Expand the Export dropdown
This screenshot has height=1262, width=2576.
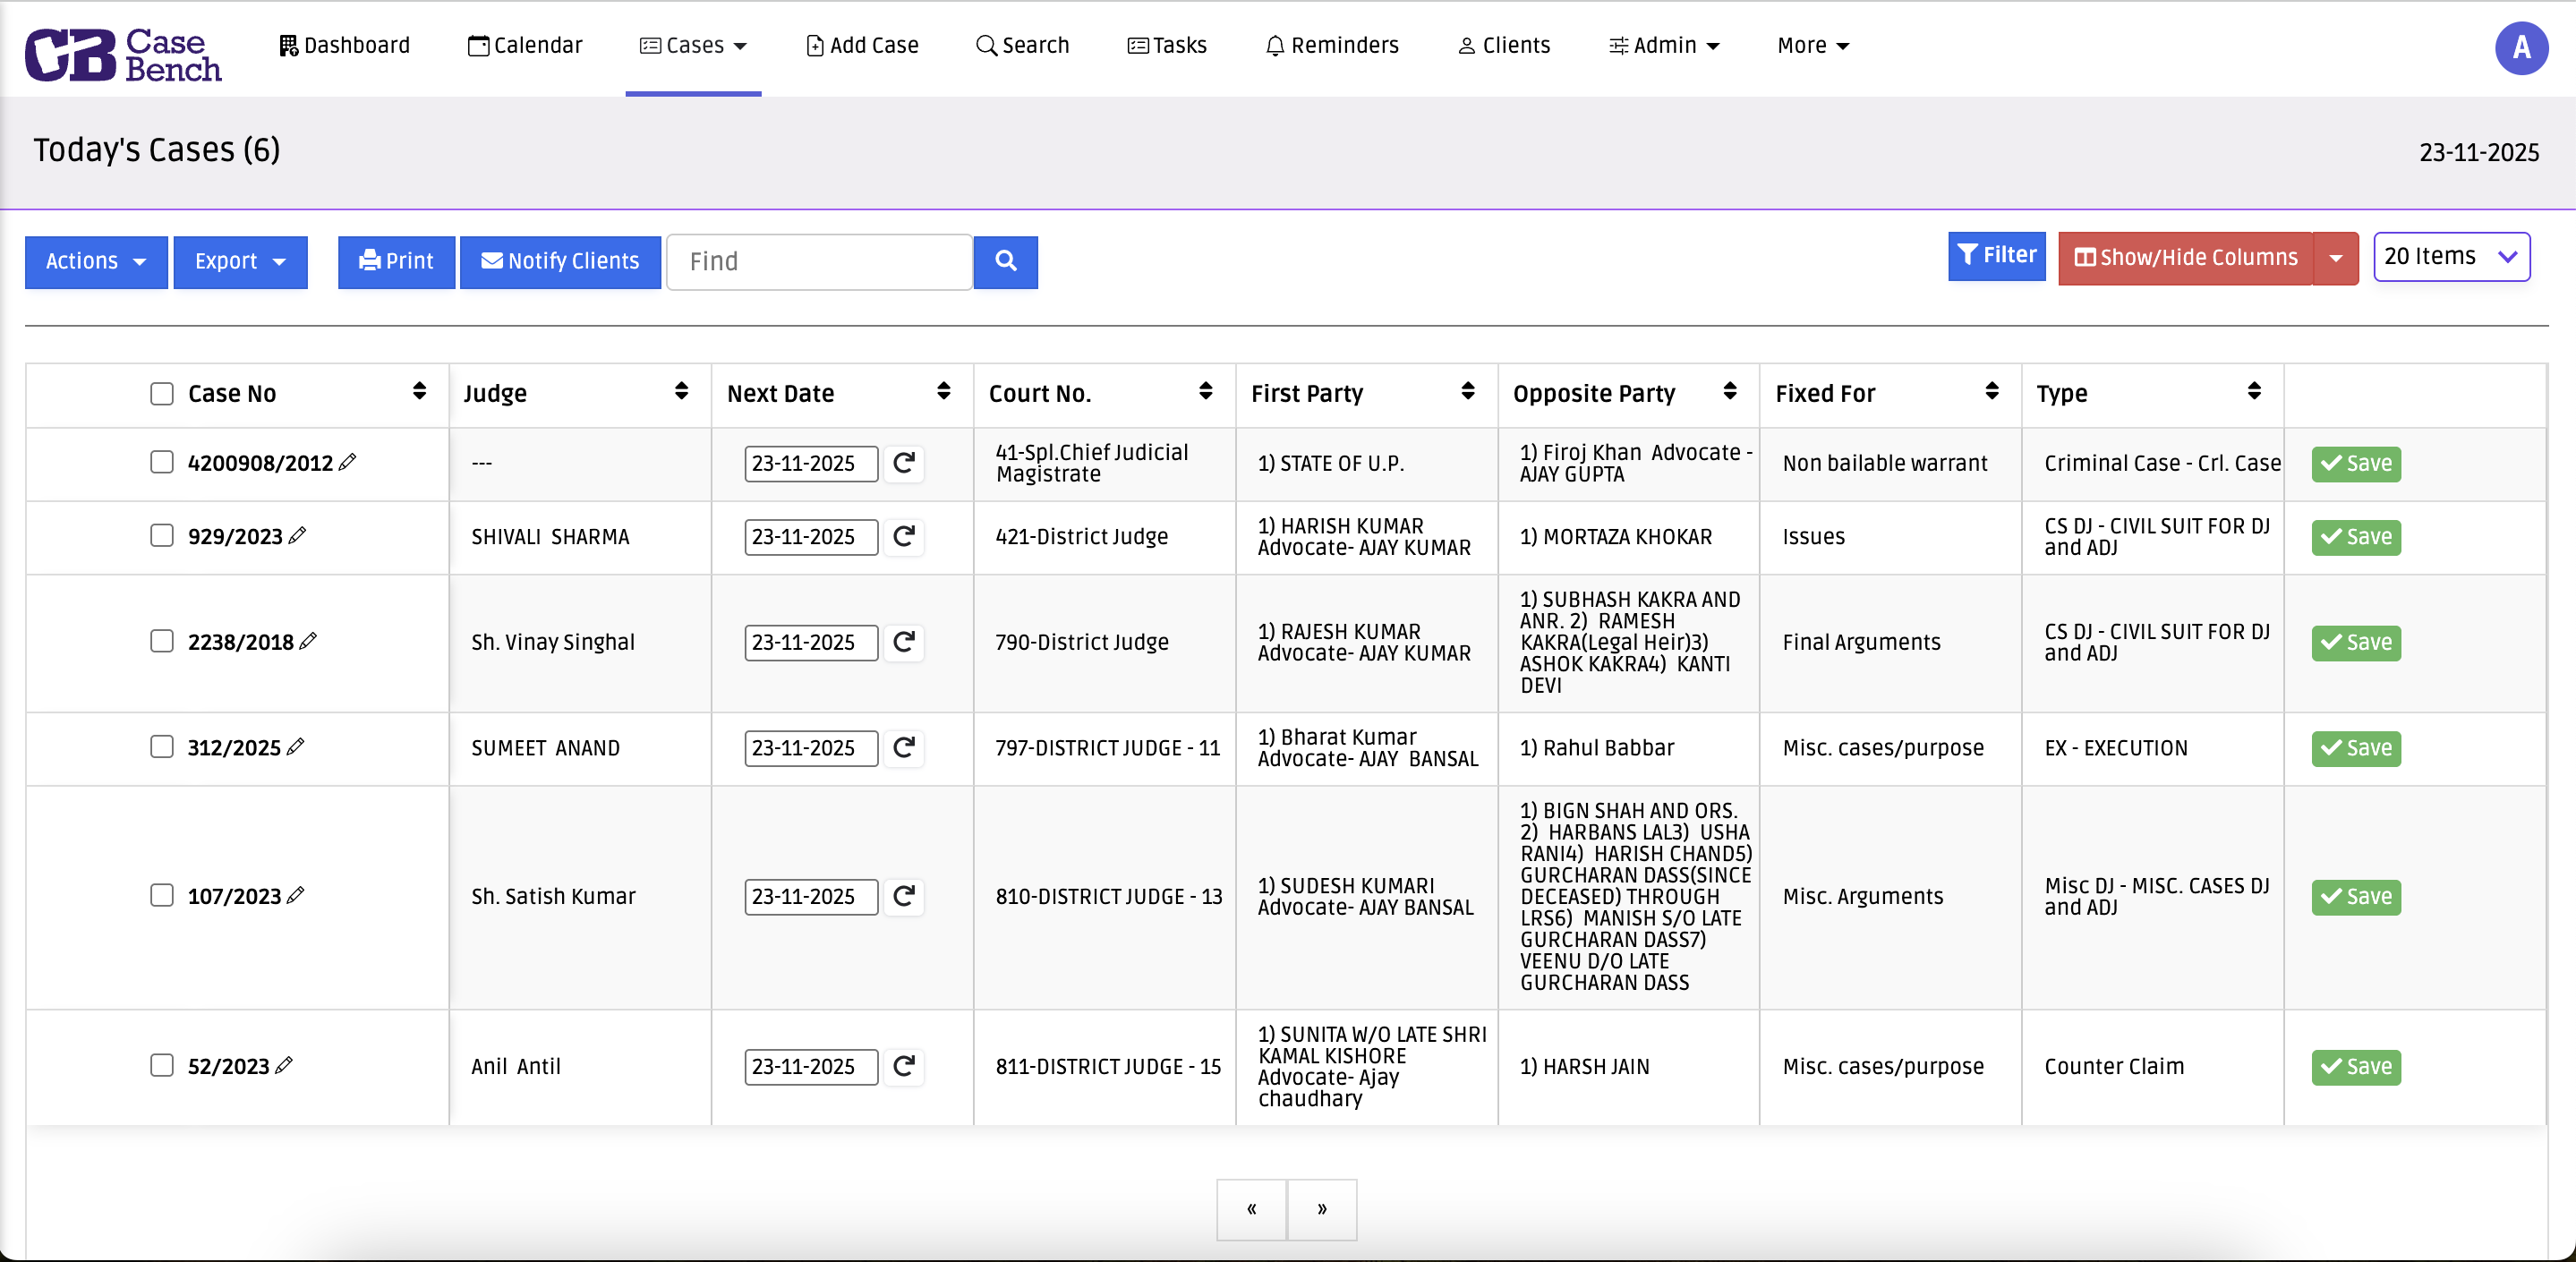coord(240,261)
